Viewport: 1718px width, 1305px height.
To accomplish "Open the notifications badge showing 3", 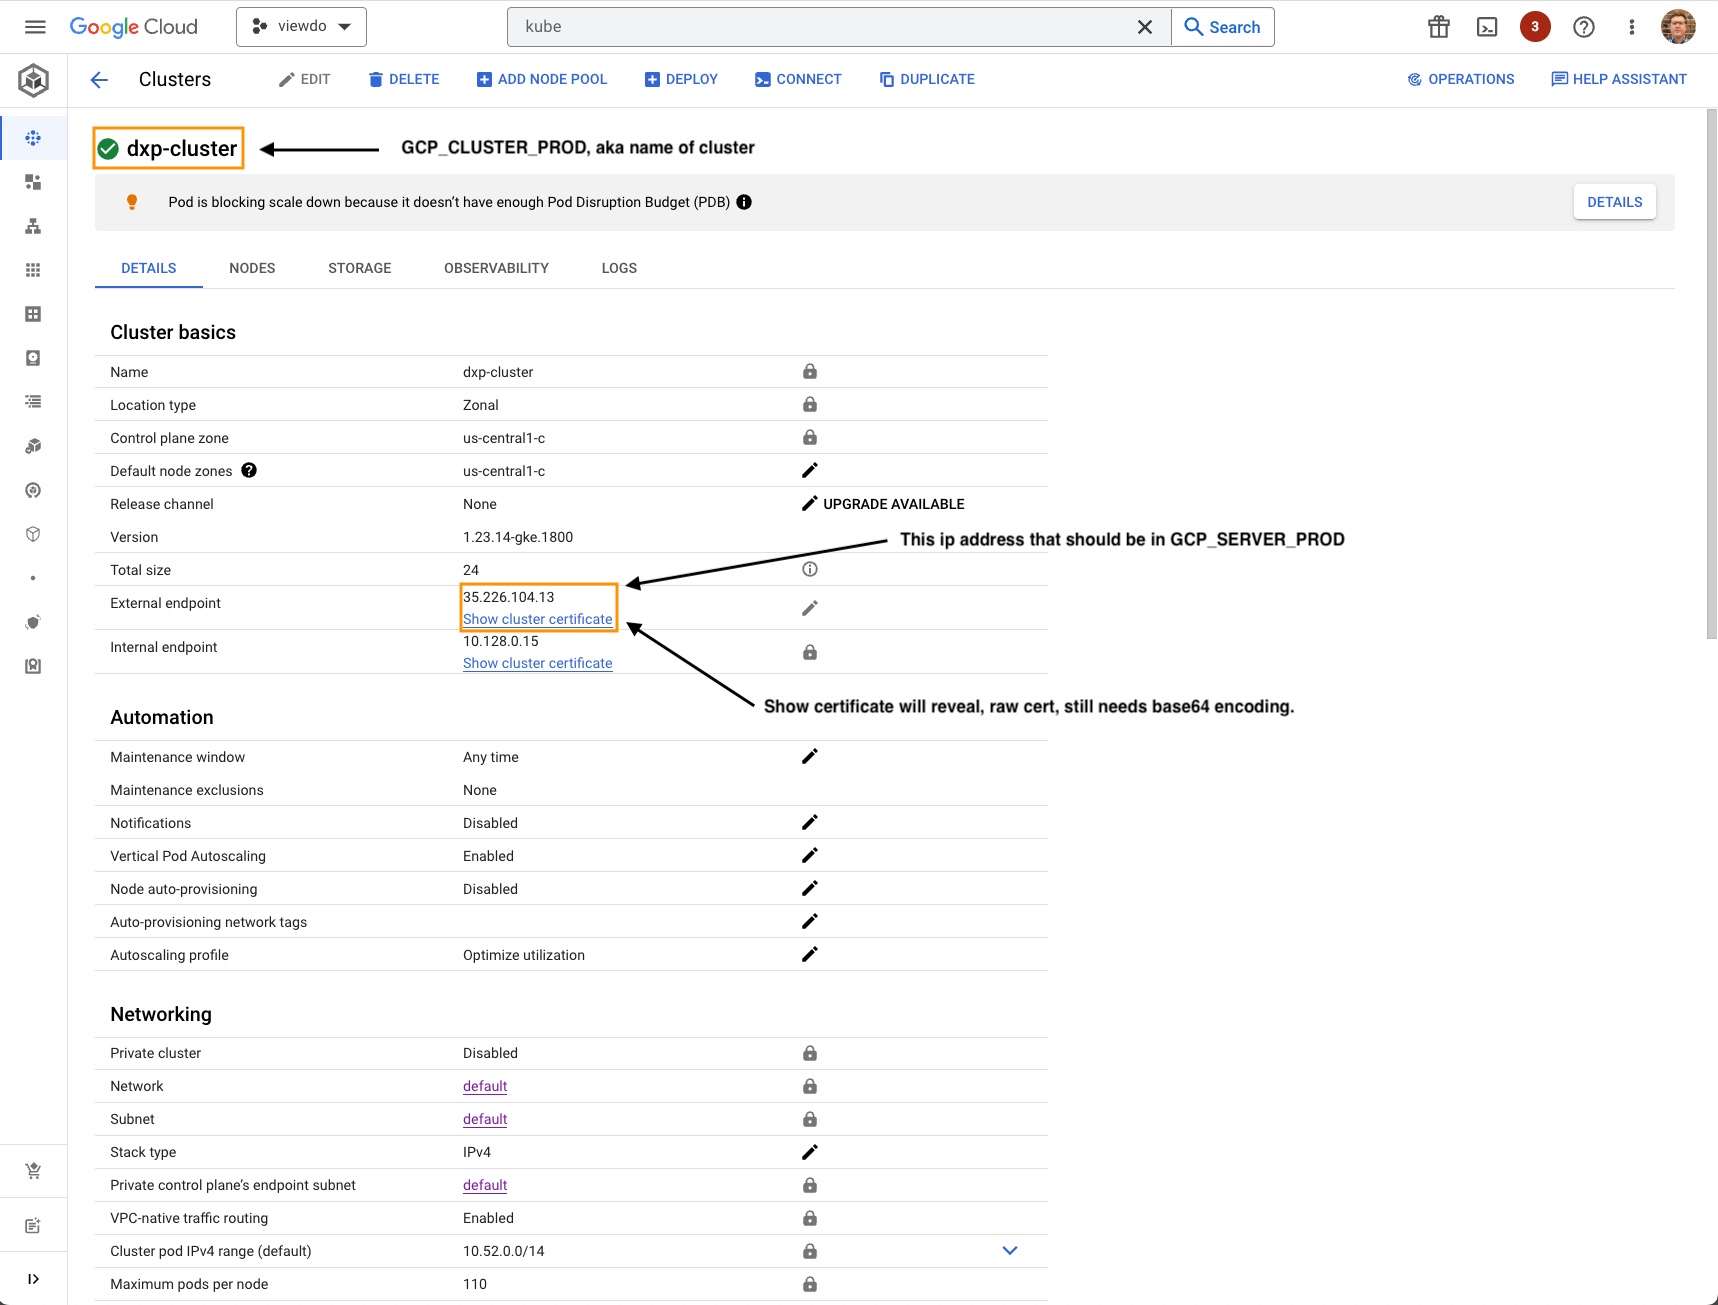I will point(1535,27).
